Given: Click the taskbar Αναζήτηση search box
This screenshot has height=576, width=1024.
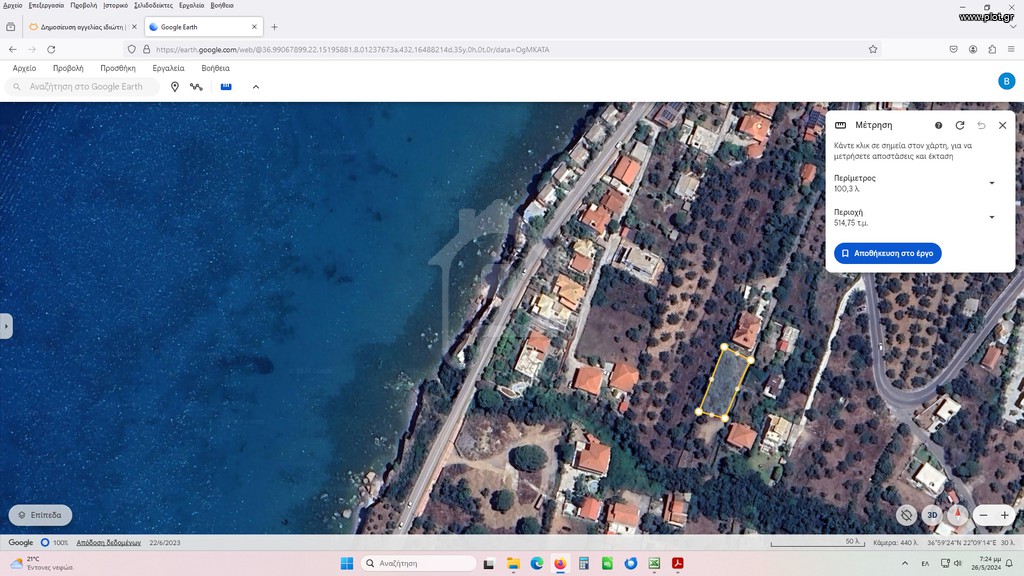Looking at the screenshot, I should pyautogui.click(x=418, y=563).
